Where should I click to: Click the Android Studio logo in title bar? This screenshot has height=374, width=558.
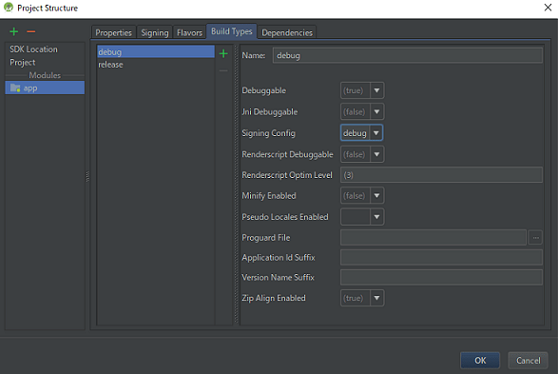point(8,7)
